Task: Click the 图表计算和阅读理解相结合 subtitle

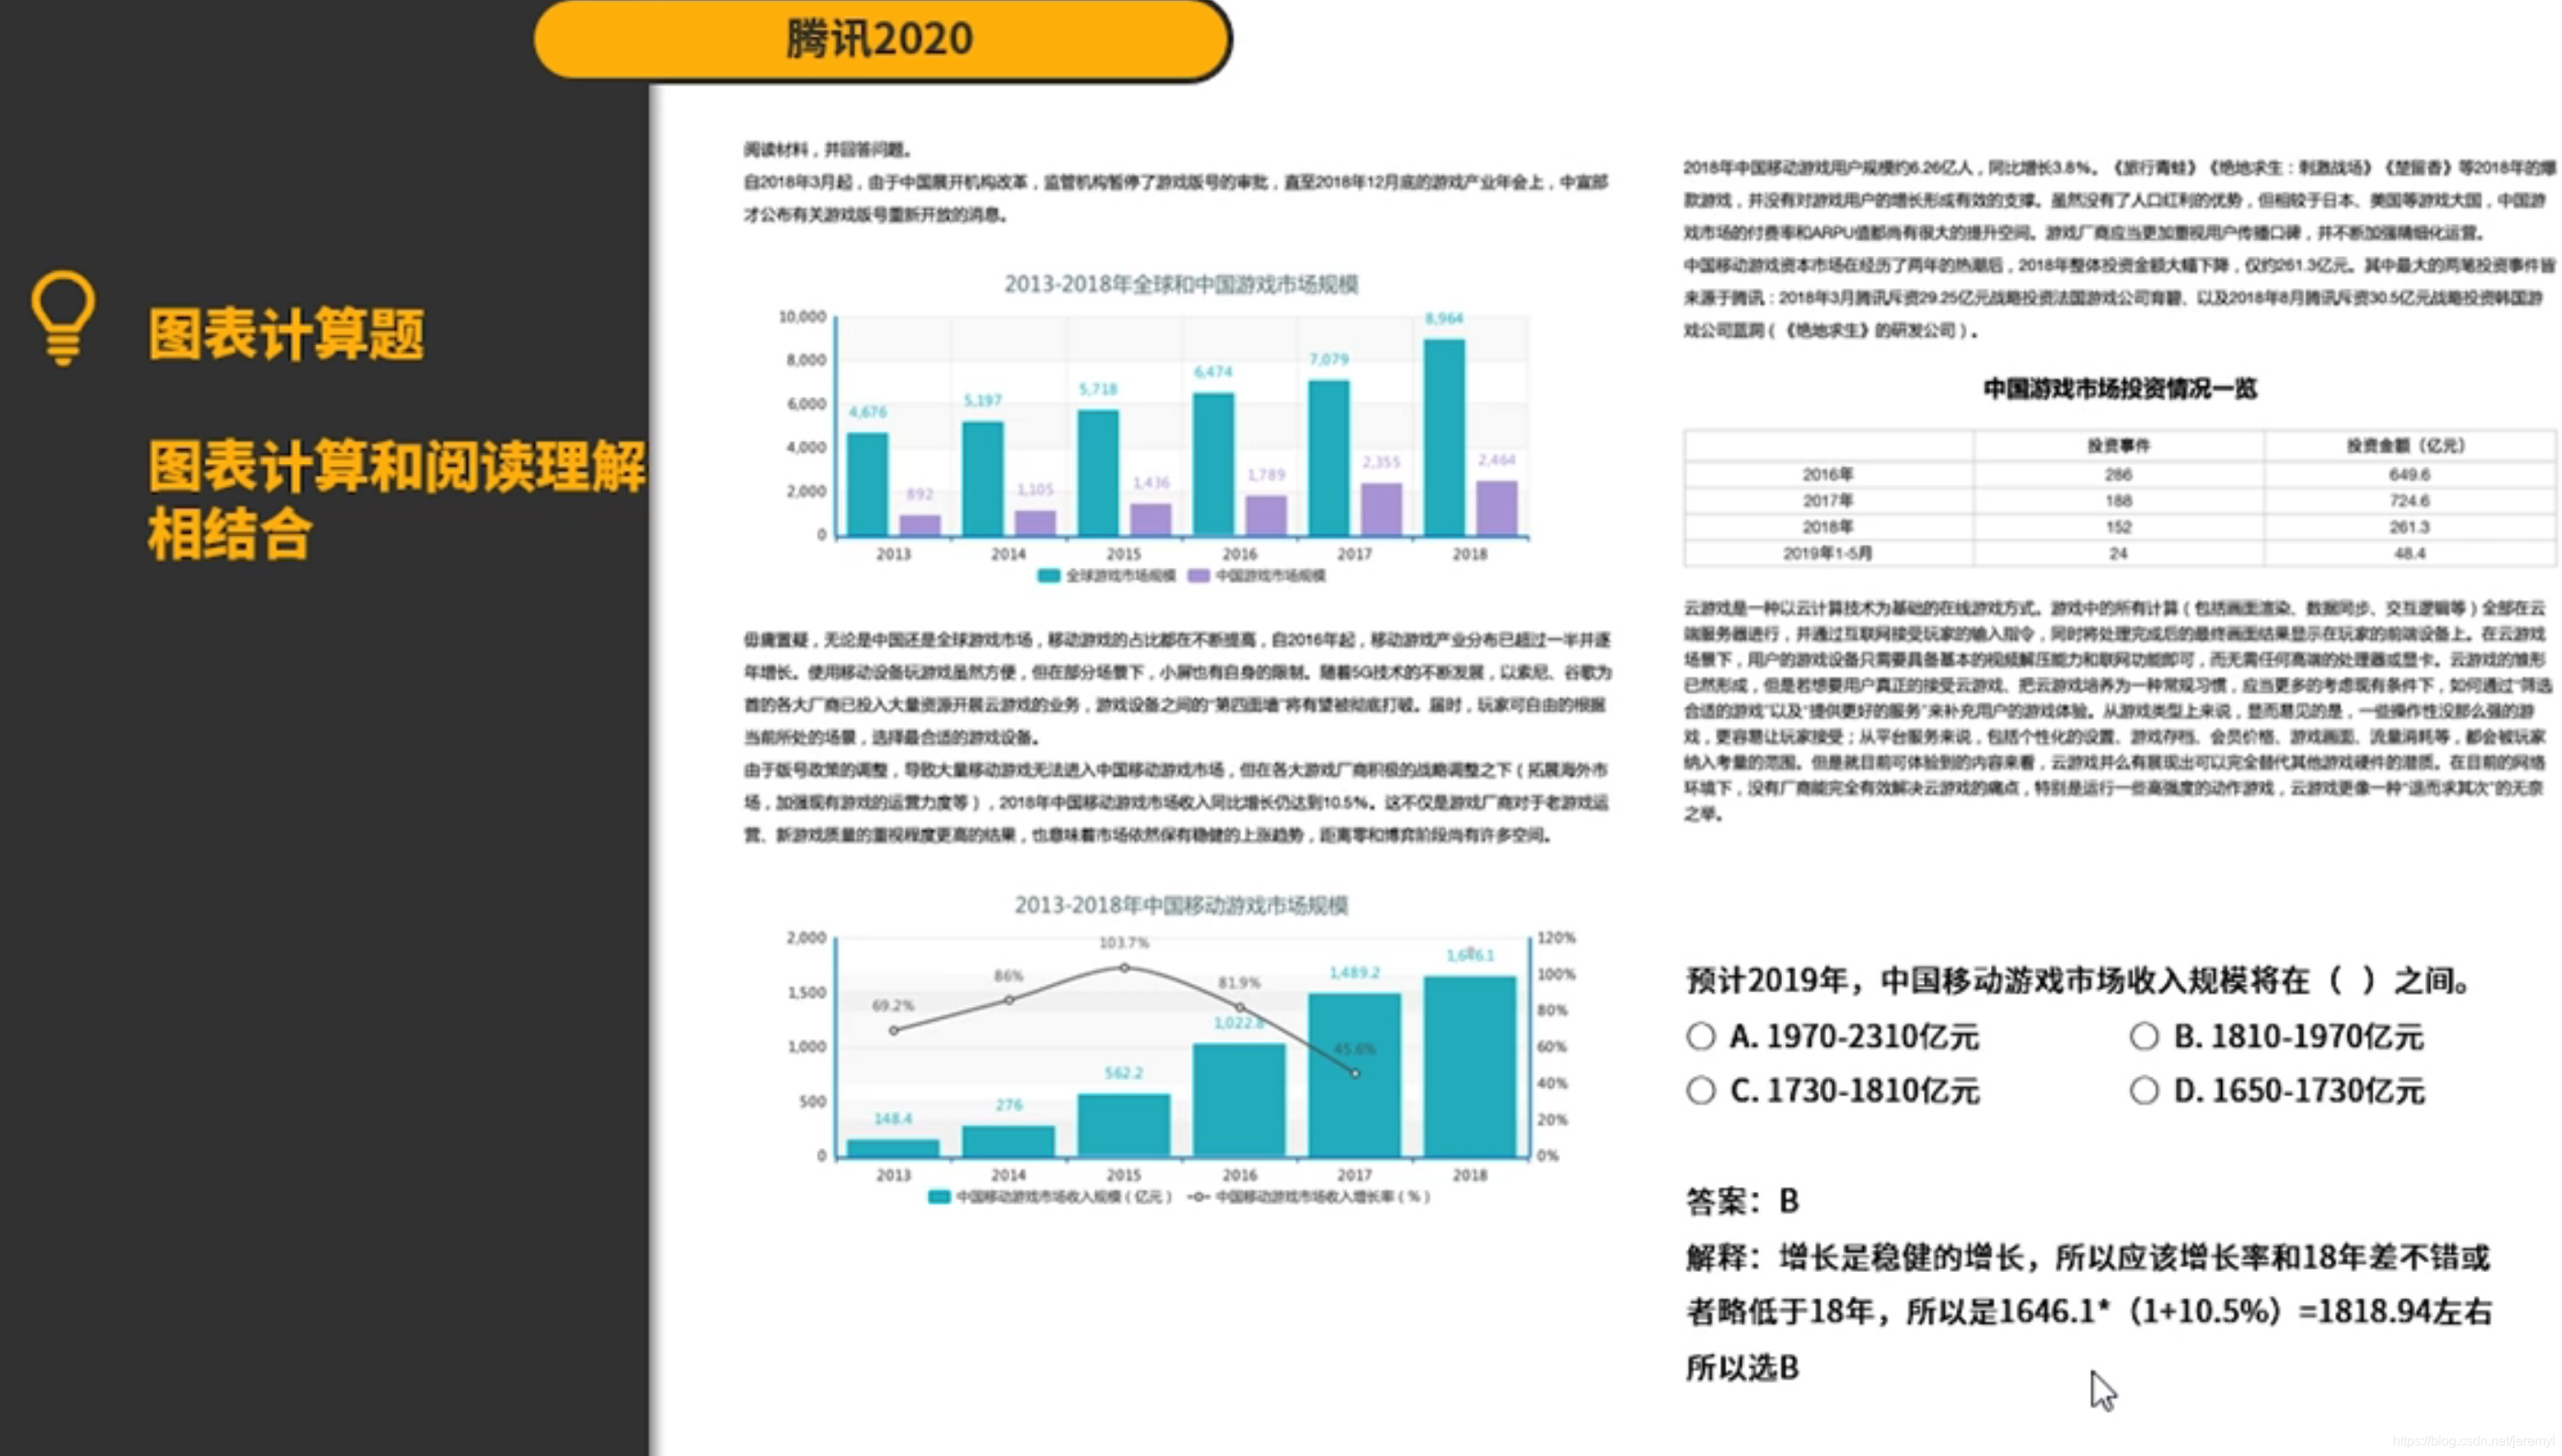Action: click(x=397, y=499)
